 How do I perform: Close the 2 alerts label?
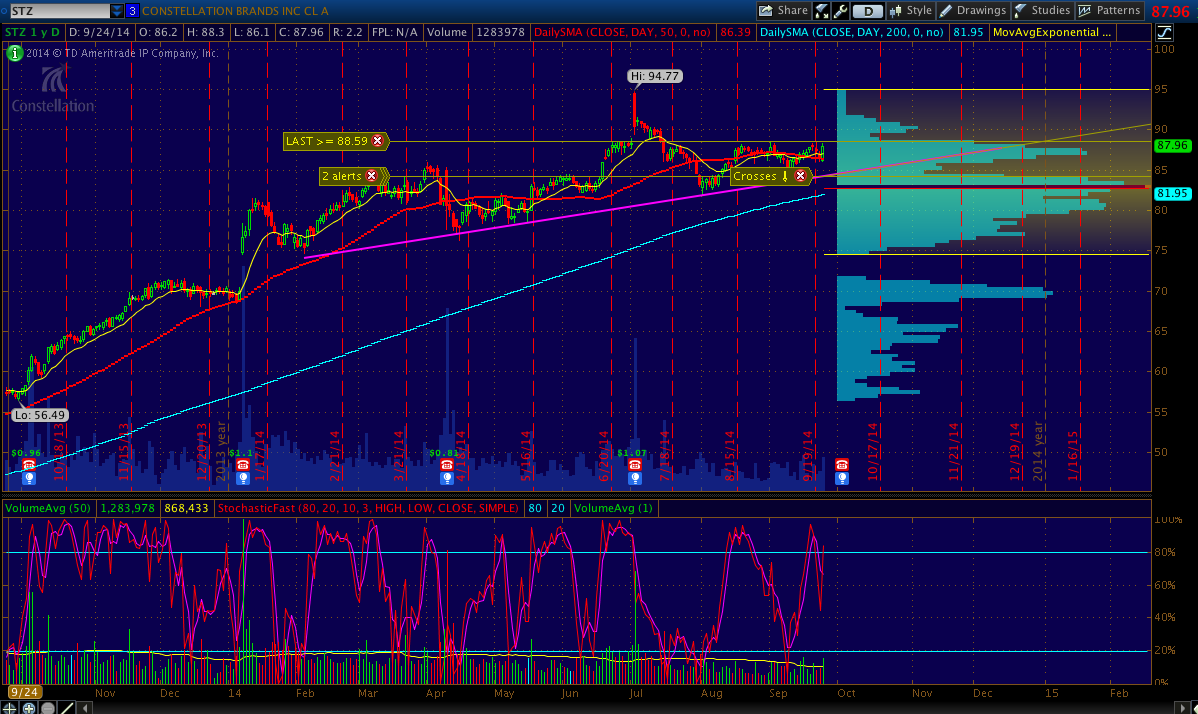pos(371,176)
